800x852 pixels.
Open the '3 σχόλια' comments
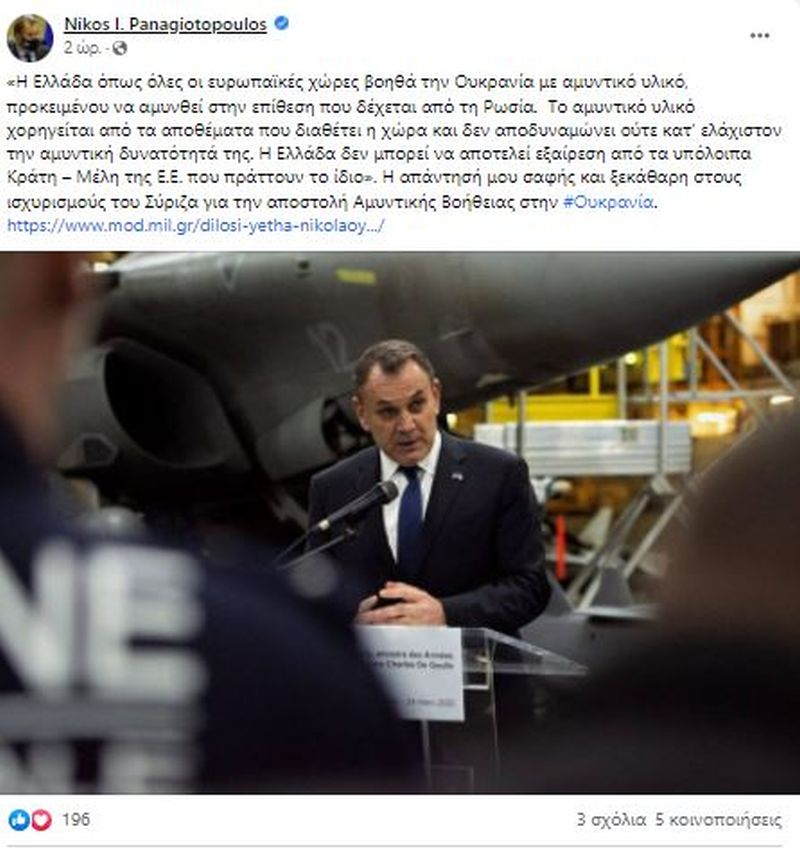click(x=611, y=820)
